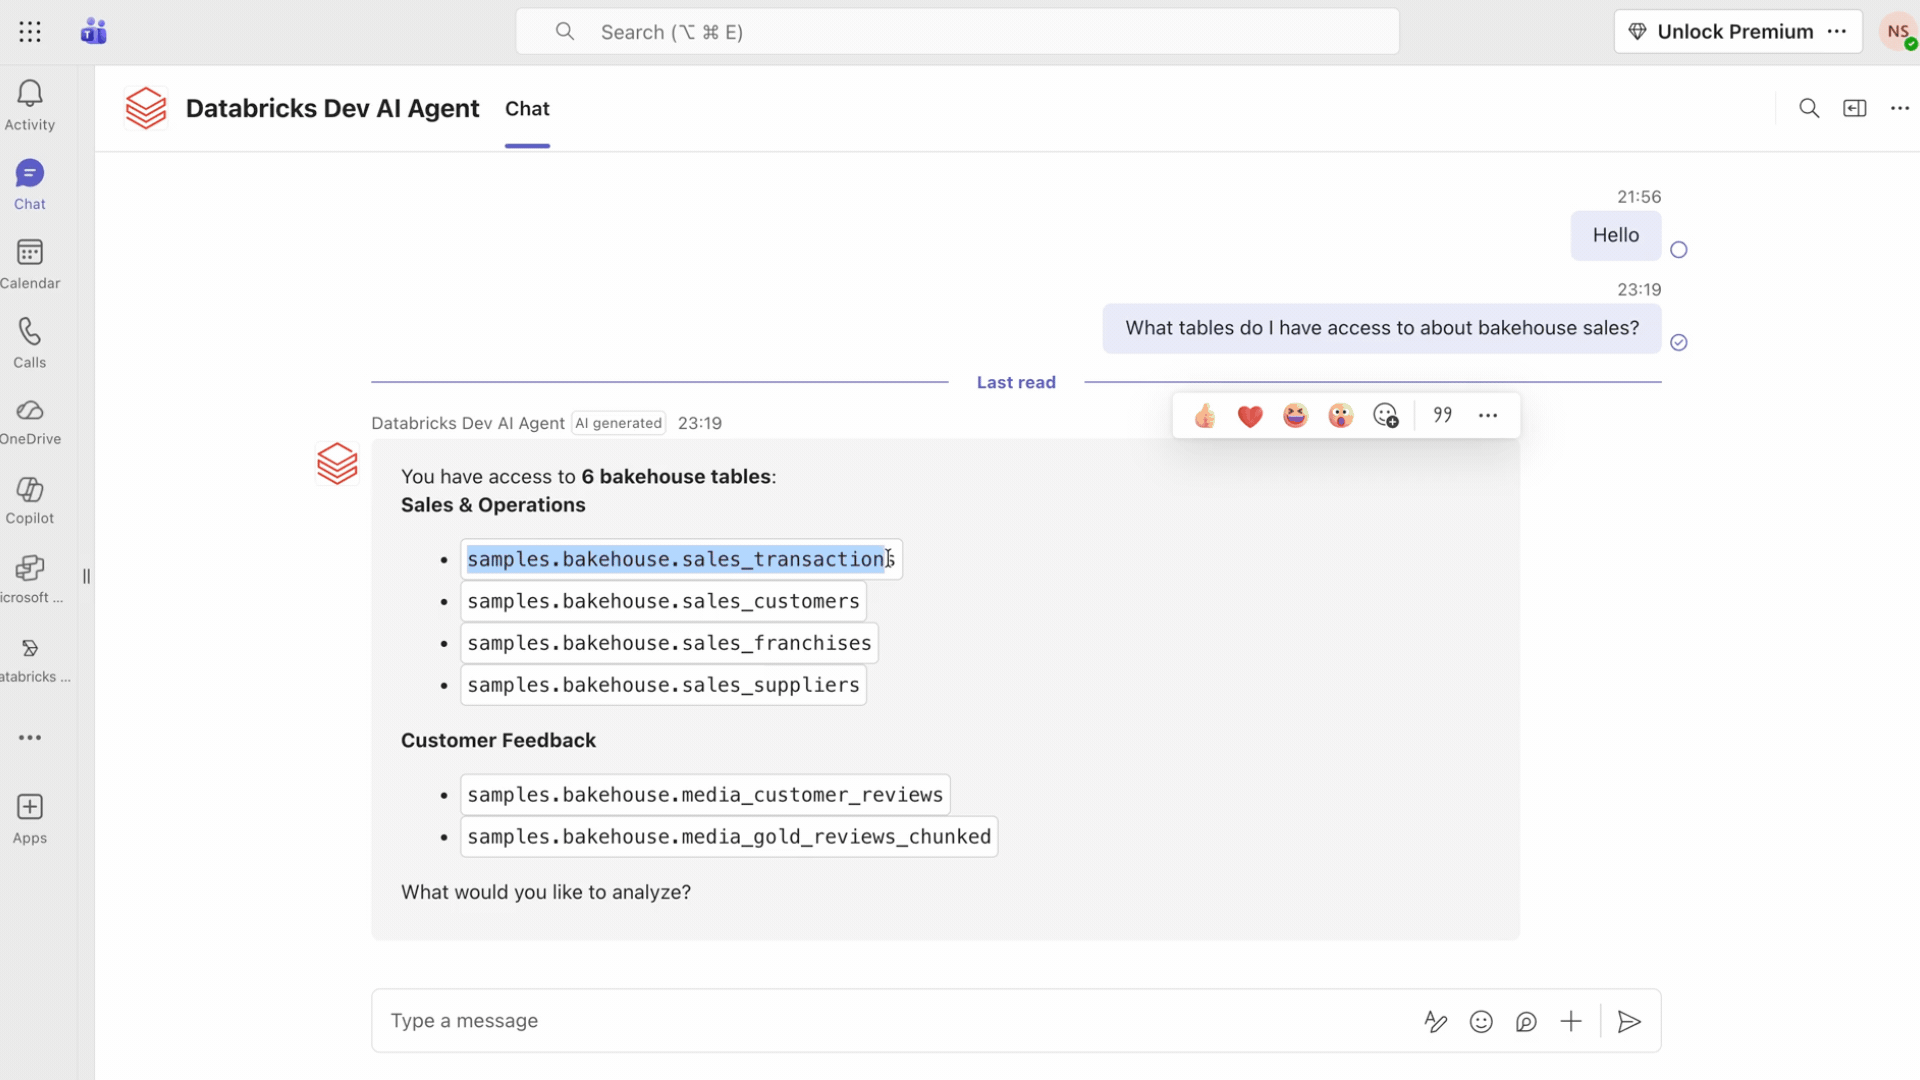Viewport: 1920px width, 1080px height.
Task: Open the emoji picker in compose box
Action: [1481, 1021]
